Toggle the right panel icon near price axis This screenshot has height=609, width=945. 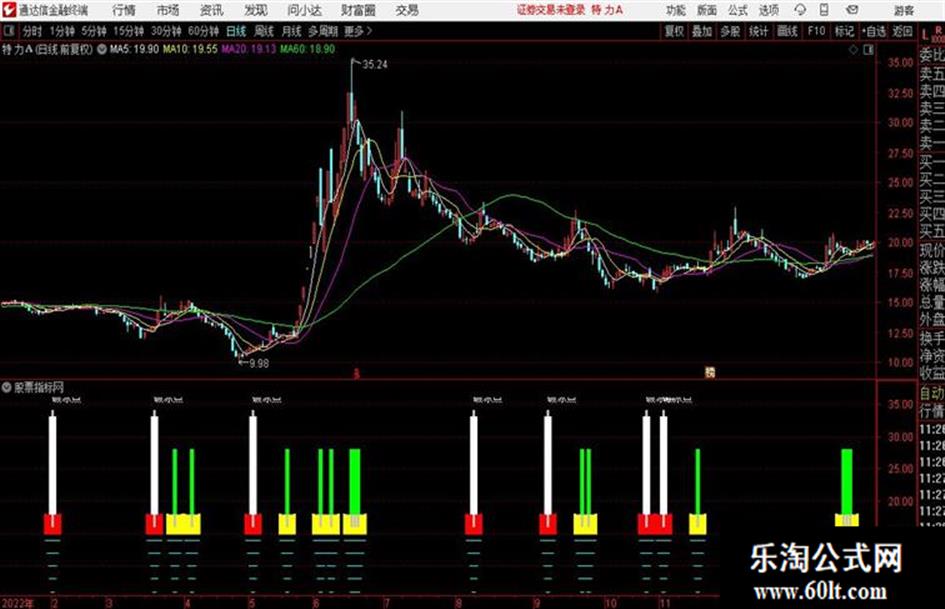(x=868, y=50)
